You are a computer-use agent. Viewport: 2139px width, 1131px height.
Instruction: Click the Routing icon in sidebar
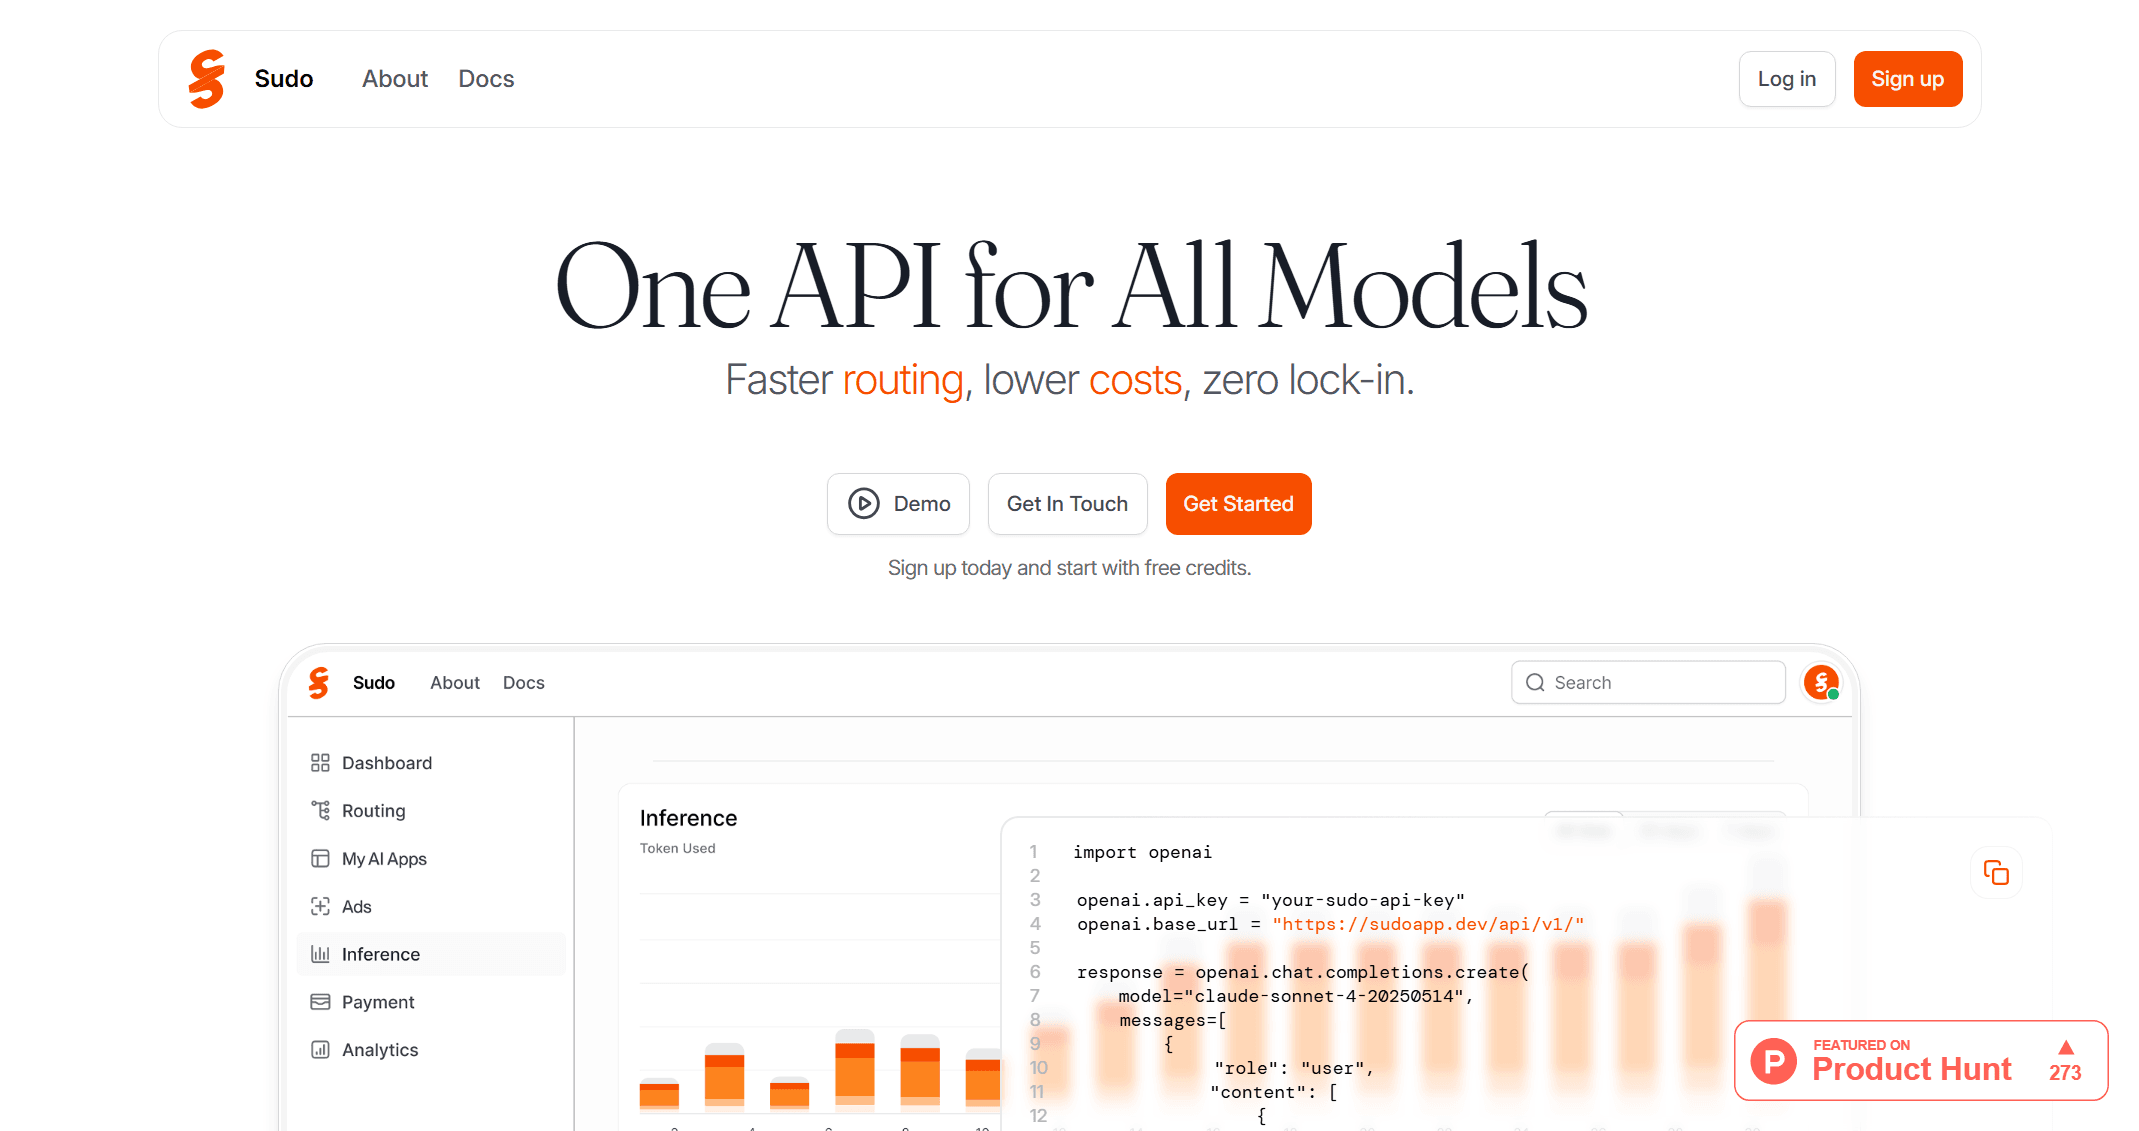[320, 811]
